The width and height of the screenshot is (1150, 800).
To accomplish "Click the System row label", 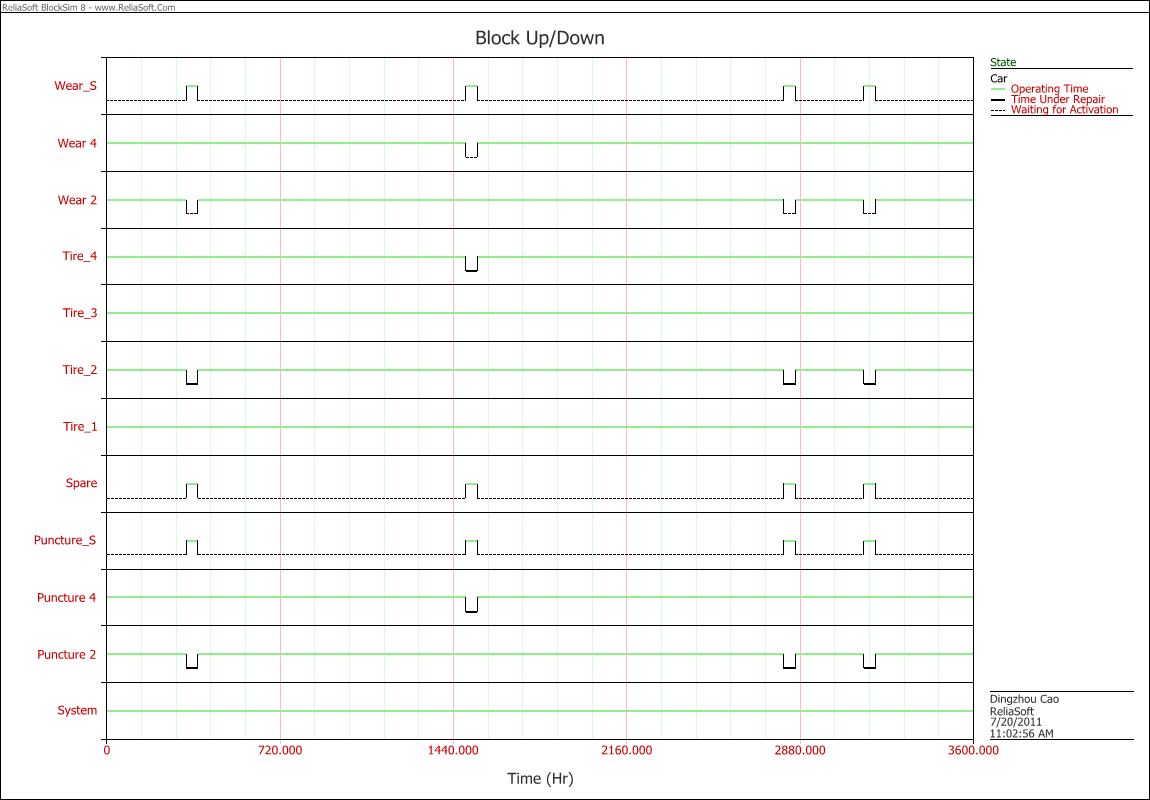I will 77,710.
